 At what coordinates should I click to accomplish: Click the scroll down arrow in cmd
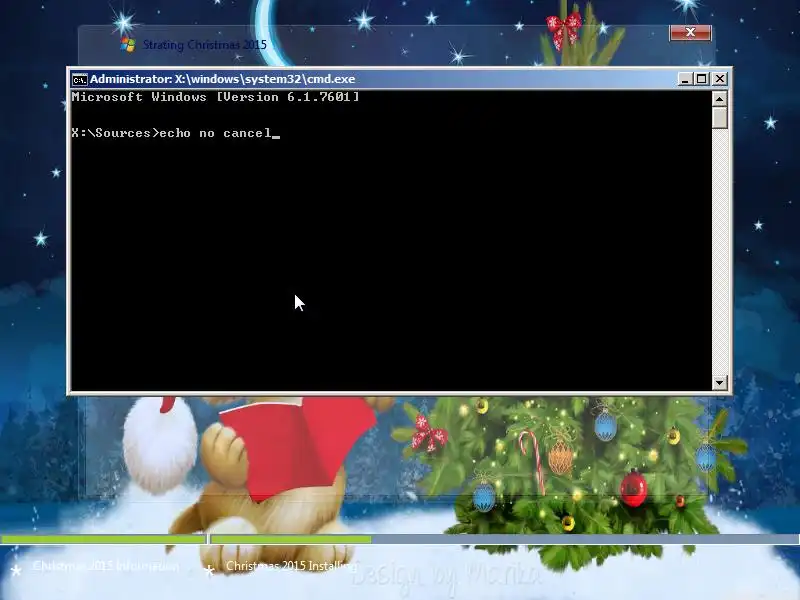[x=719, y=382]
